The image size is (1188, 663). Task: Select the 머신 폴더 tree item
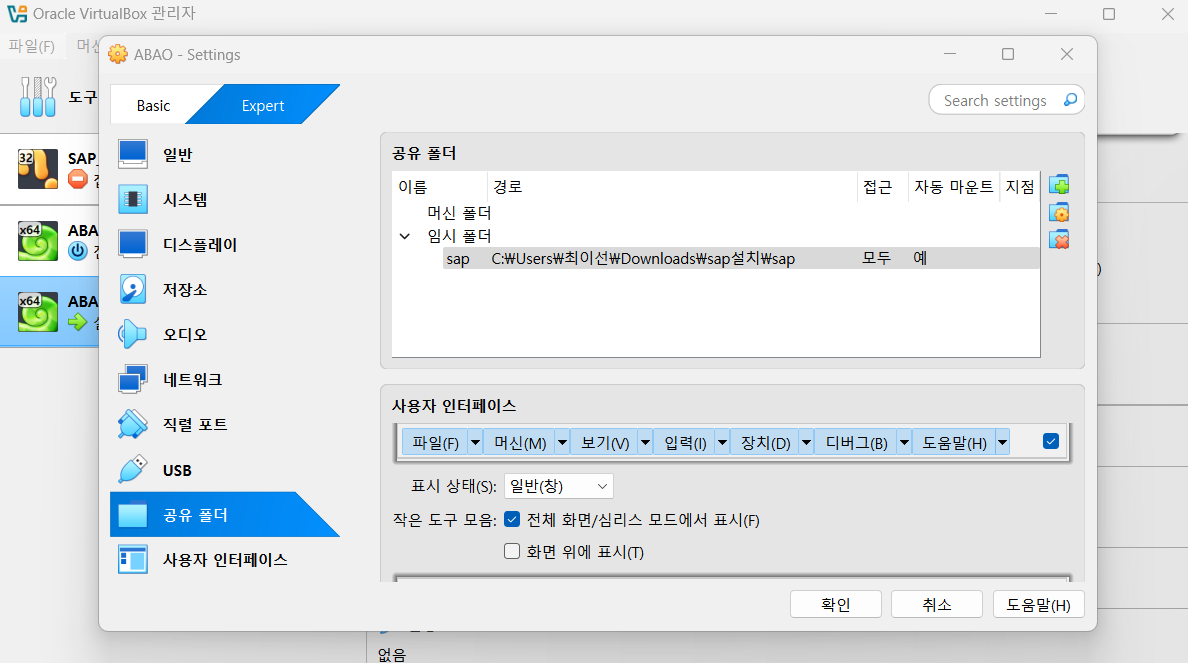(x=459, y=213)
